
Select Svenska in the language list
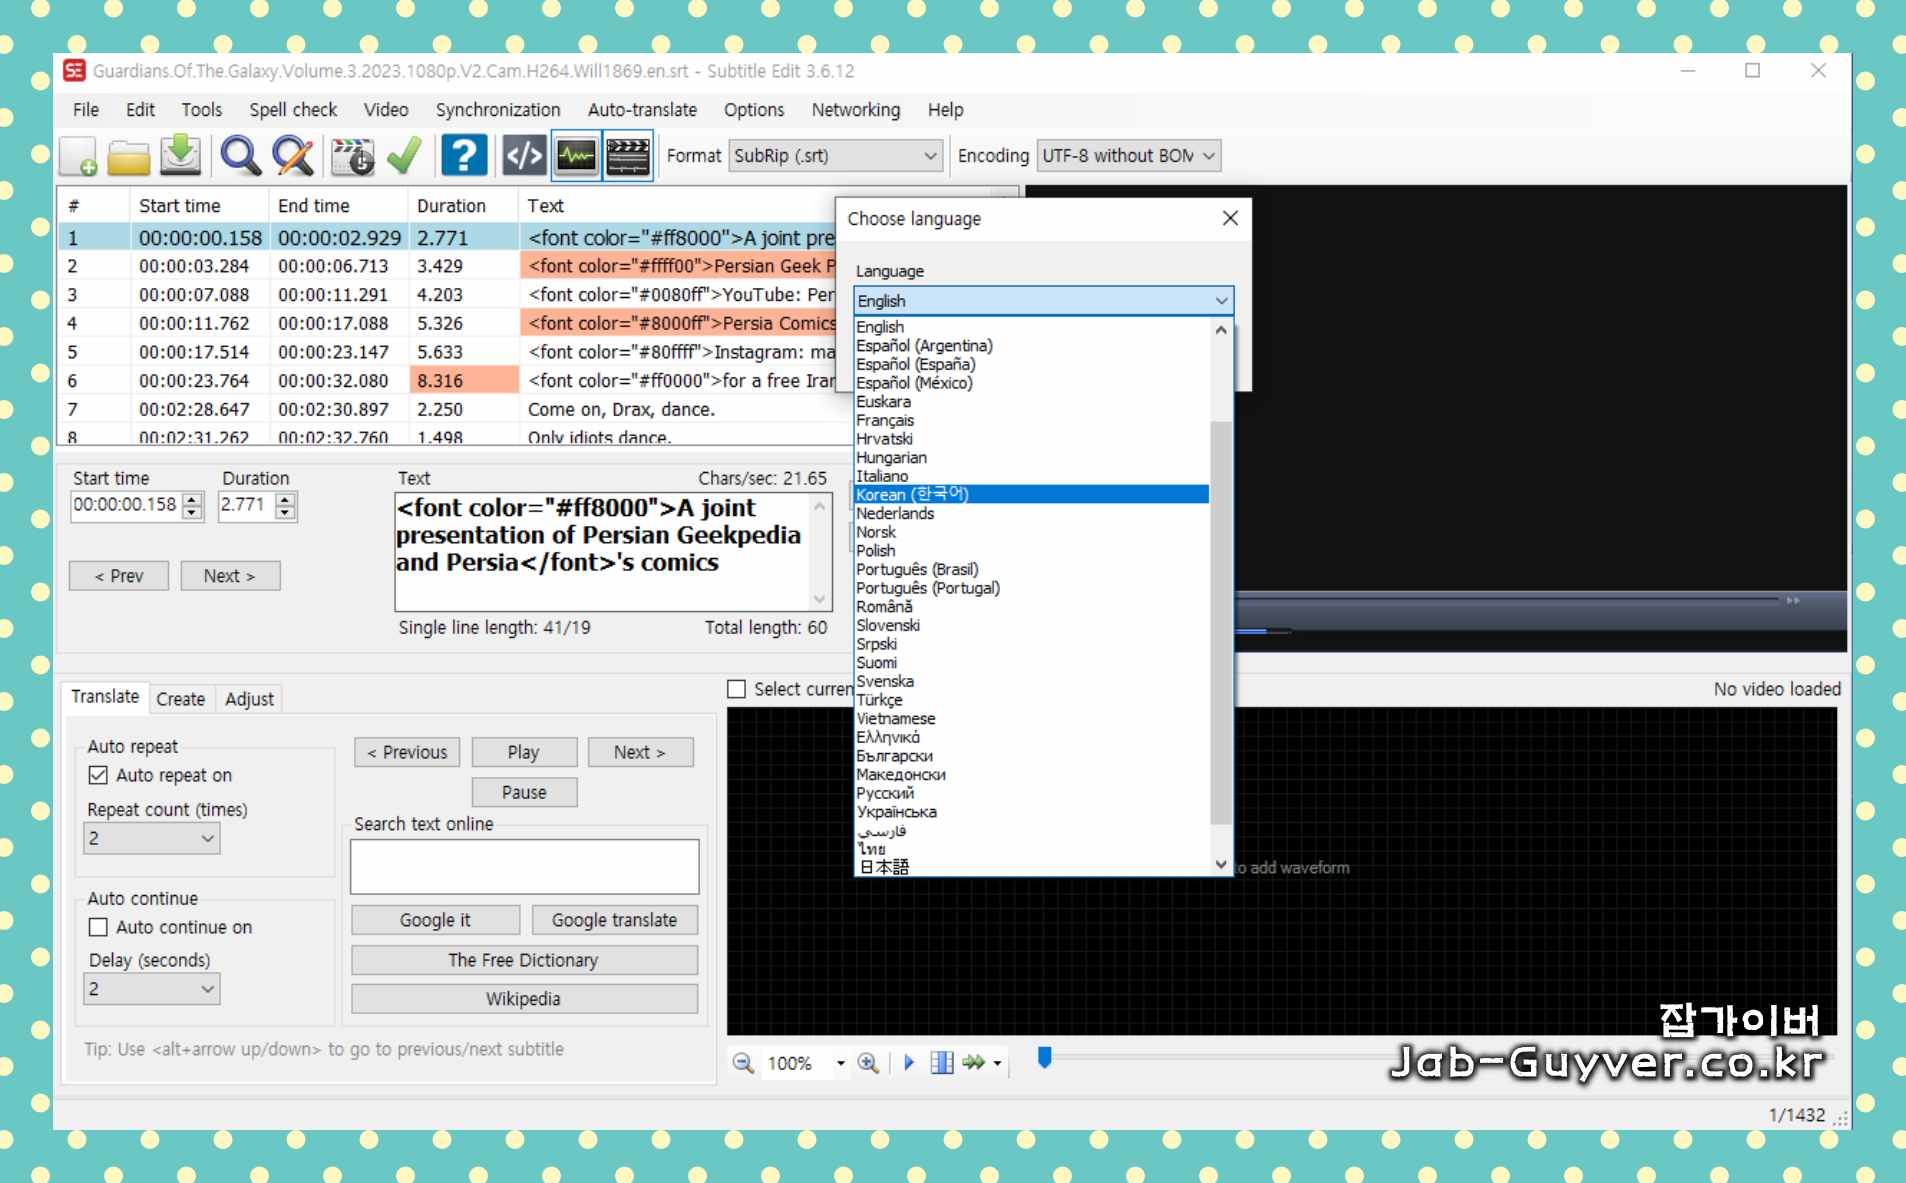tap(1032, 681)
